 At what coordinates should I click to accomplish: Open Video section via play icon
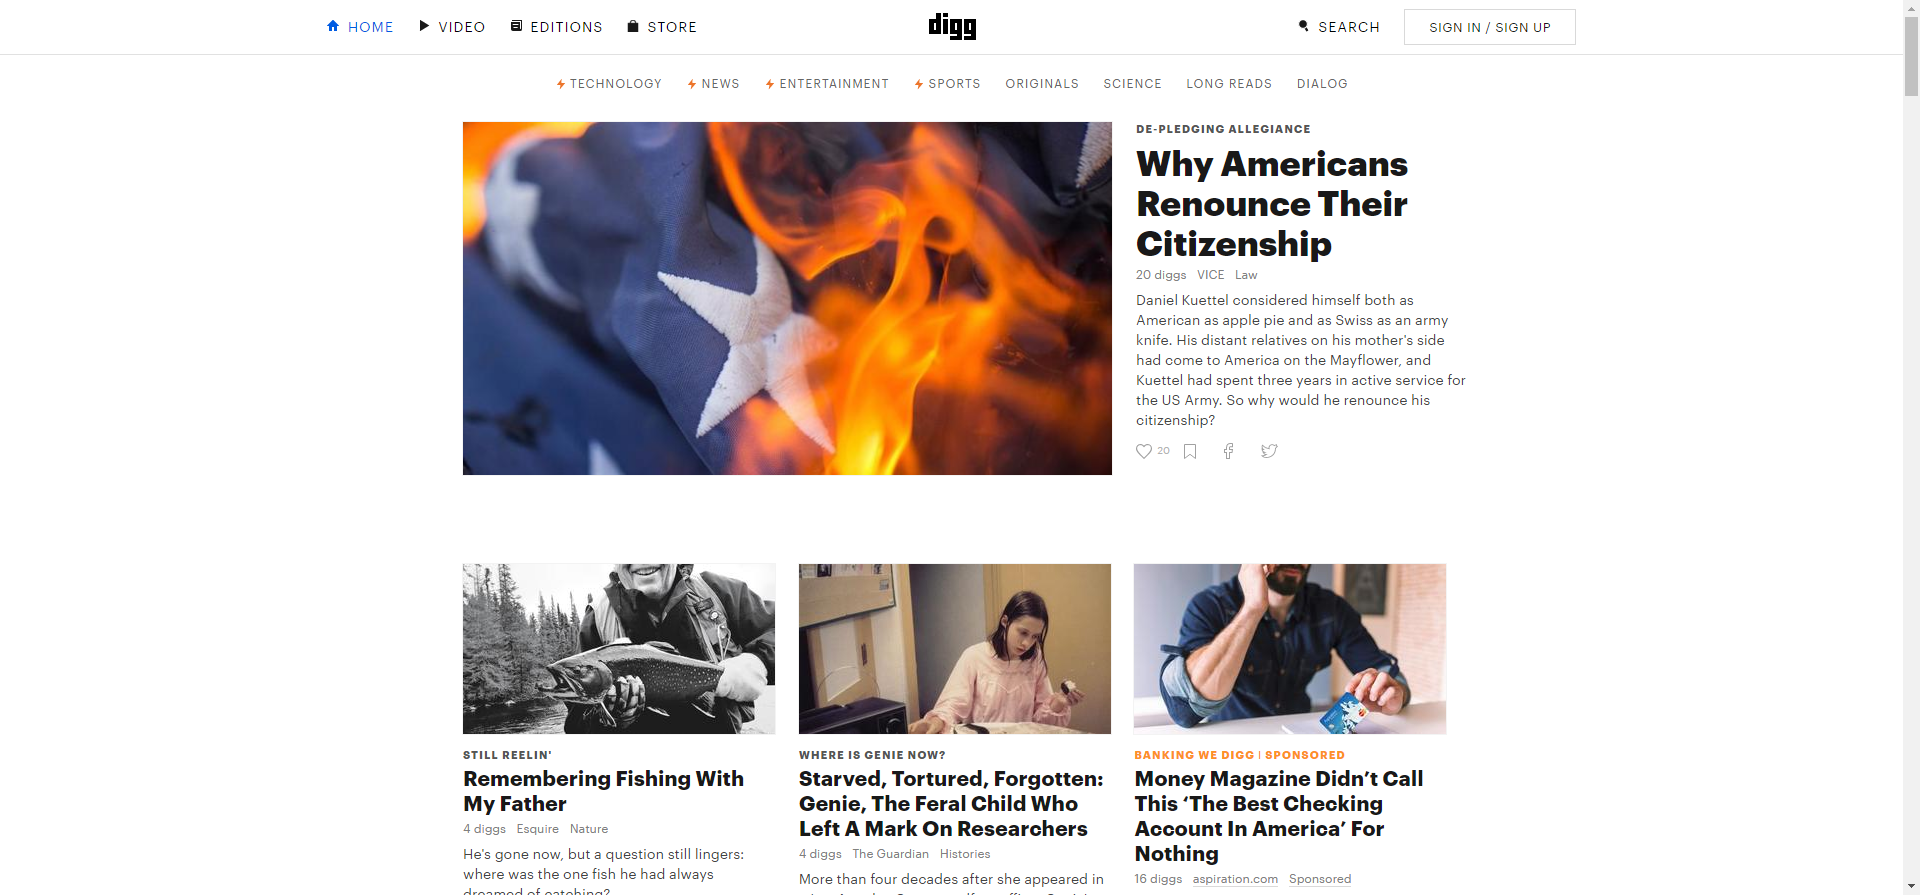tap(424, 26)
